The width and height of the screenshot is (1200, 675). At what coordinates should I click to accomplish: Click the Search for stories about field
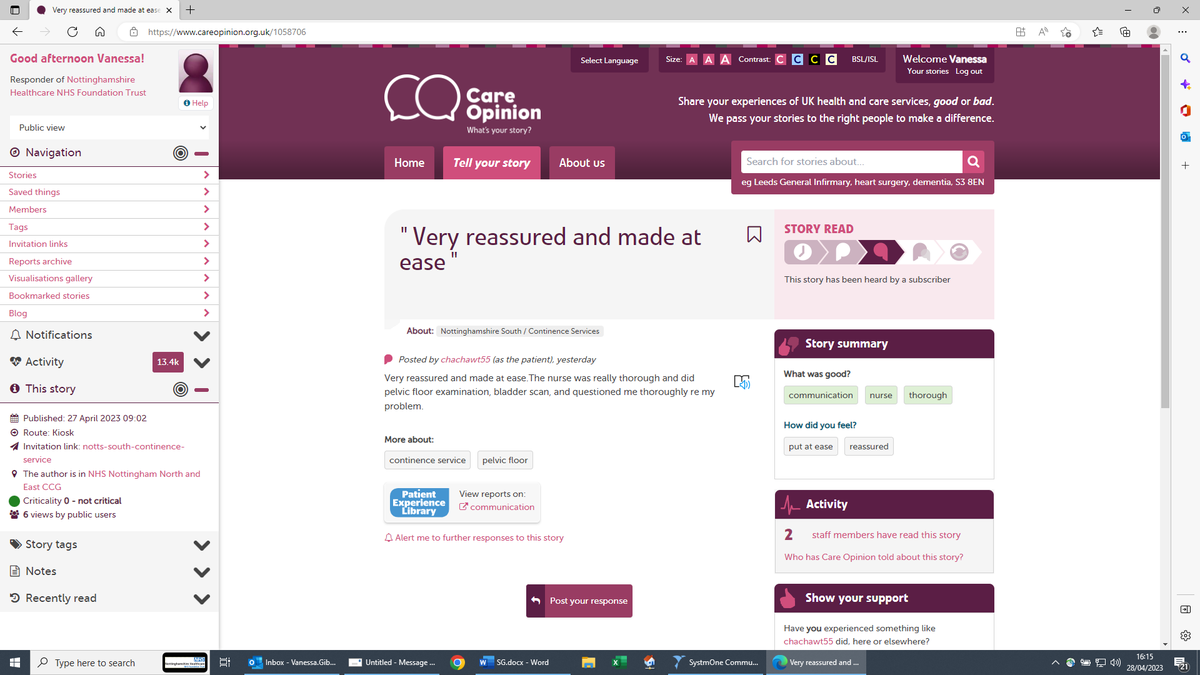click(851, 162)
